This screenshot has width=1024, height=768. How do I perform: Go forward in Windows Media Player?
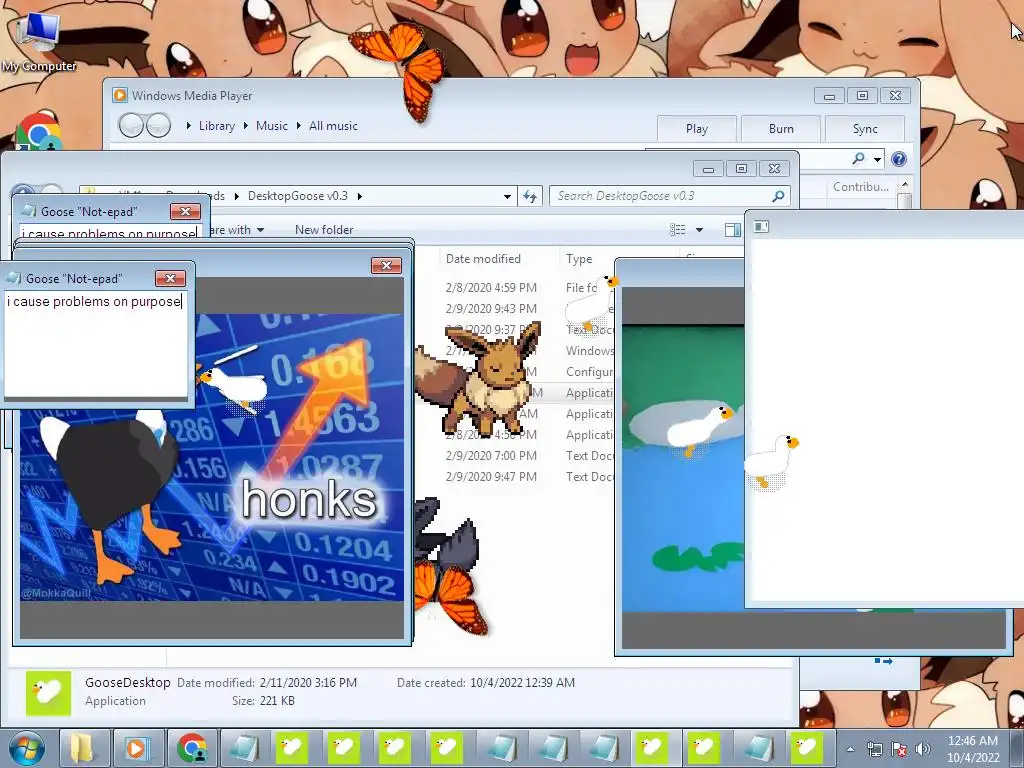pyautogui.click(x=158, y=125)
